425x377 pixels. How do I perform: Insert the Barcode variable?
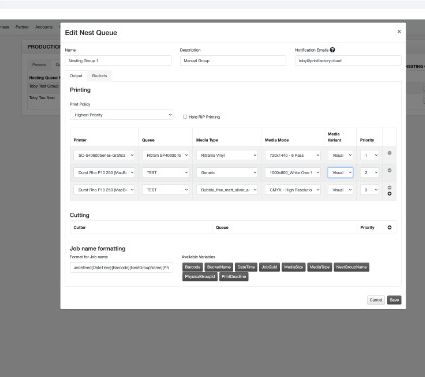pos(192,267)
